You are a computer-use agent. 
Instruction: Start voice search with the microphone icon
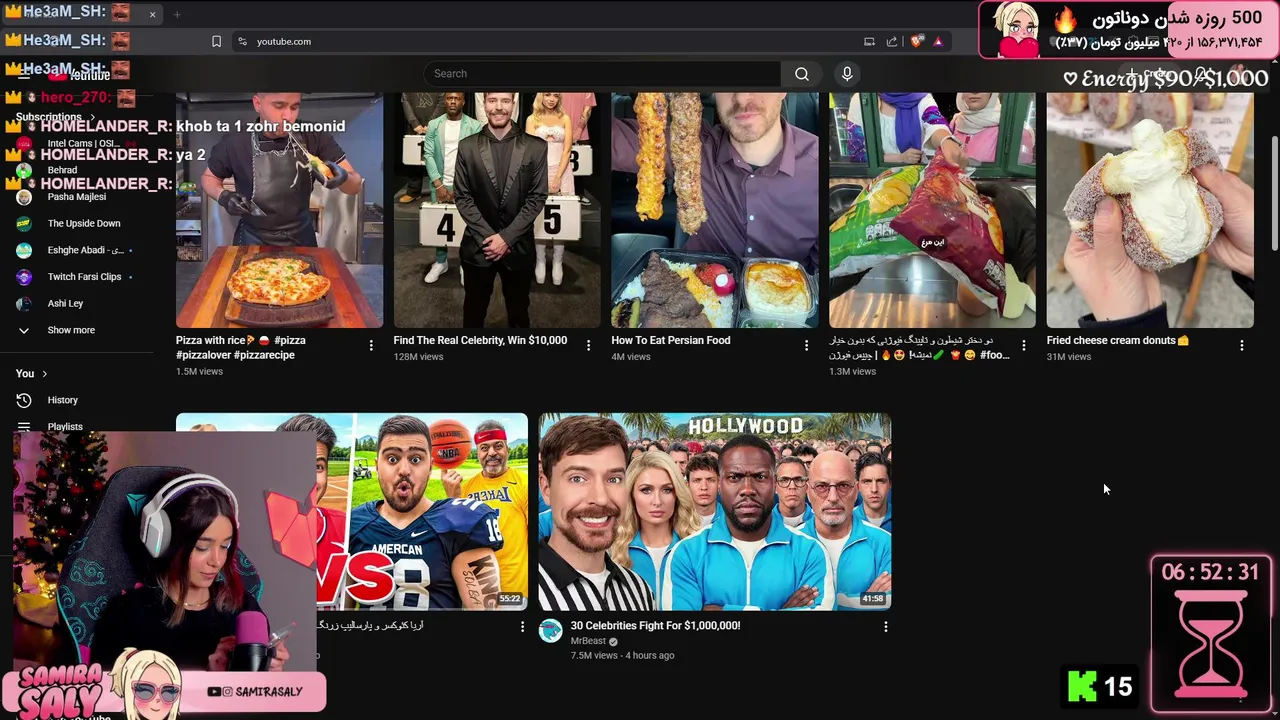847,74
